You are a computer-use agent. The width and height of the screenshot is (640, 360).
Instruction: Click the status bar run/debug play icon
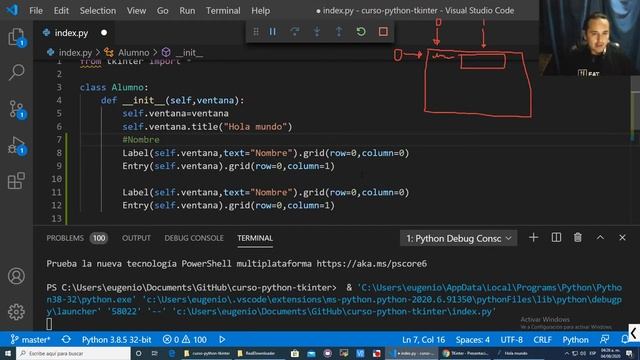tap(222, 340)
